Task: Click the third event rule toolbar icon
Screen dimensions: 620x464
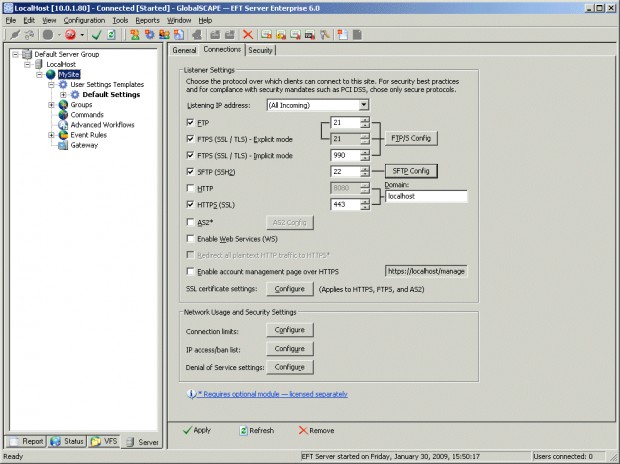Action: coord(295,35)
